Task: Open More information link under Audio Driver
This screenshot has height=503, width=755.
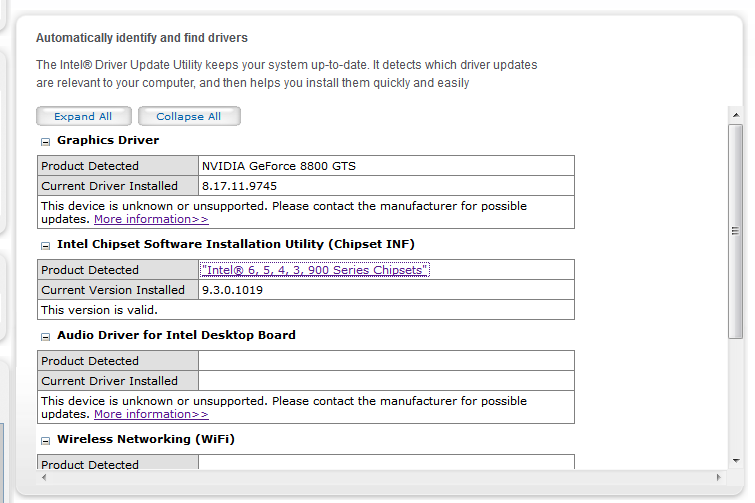Action: click(151, 414)
